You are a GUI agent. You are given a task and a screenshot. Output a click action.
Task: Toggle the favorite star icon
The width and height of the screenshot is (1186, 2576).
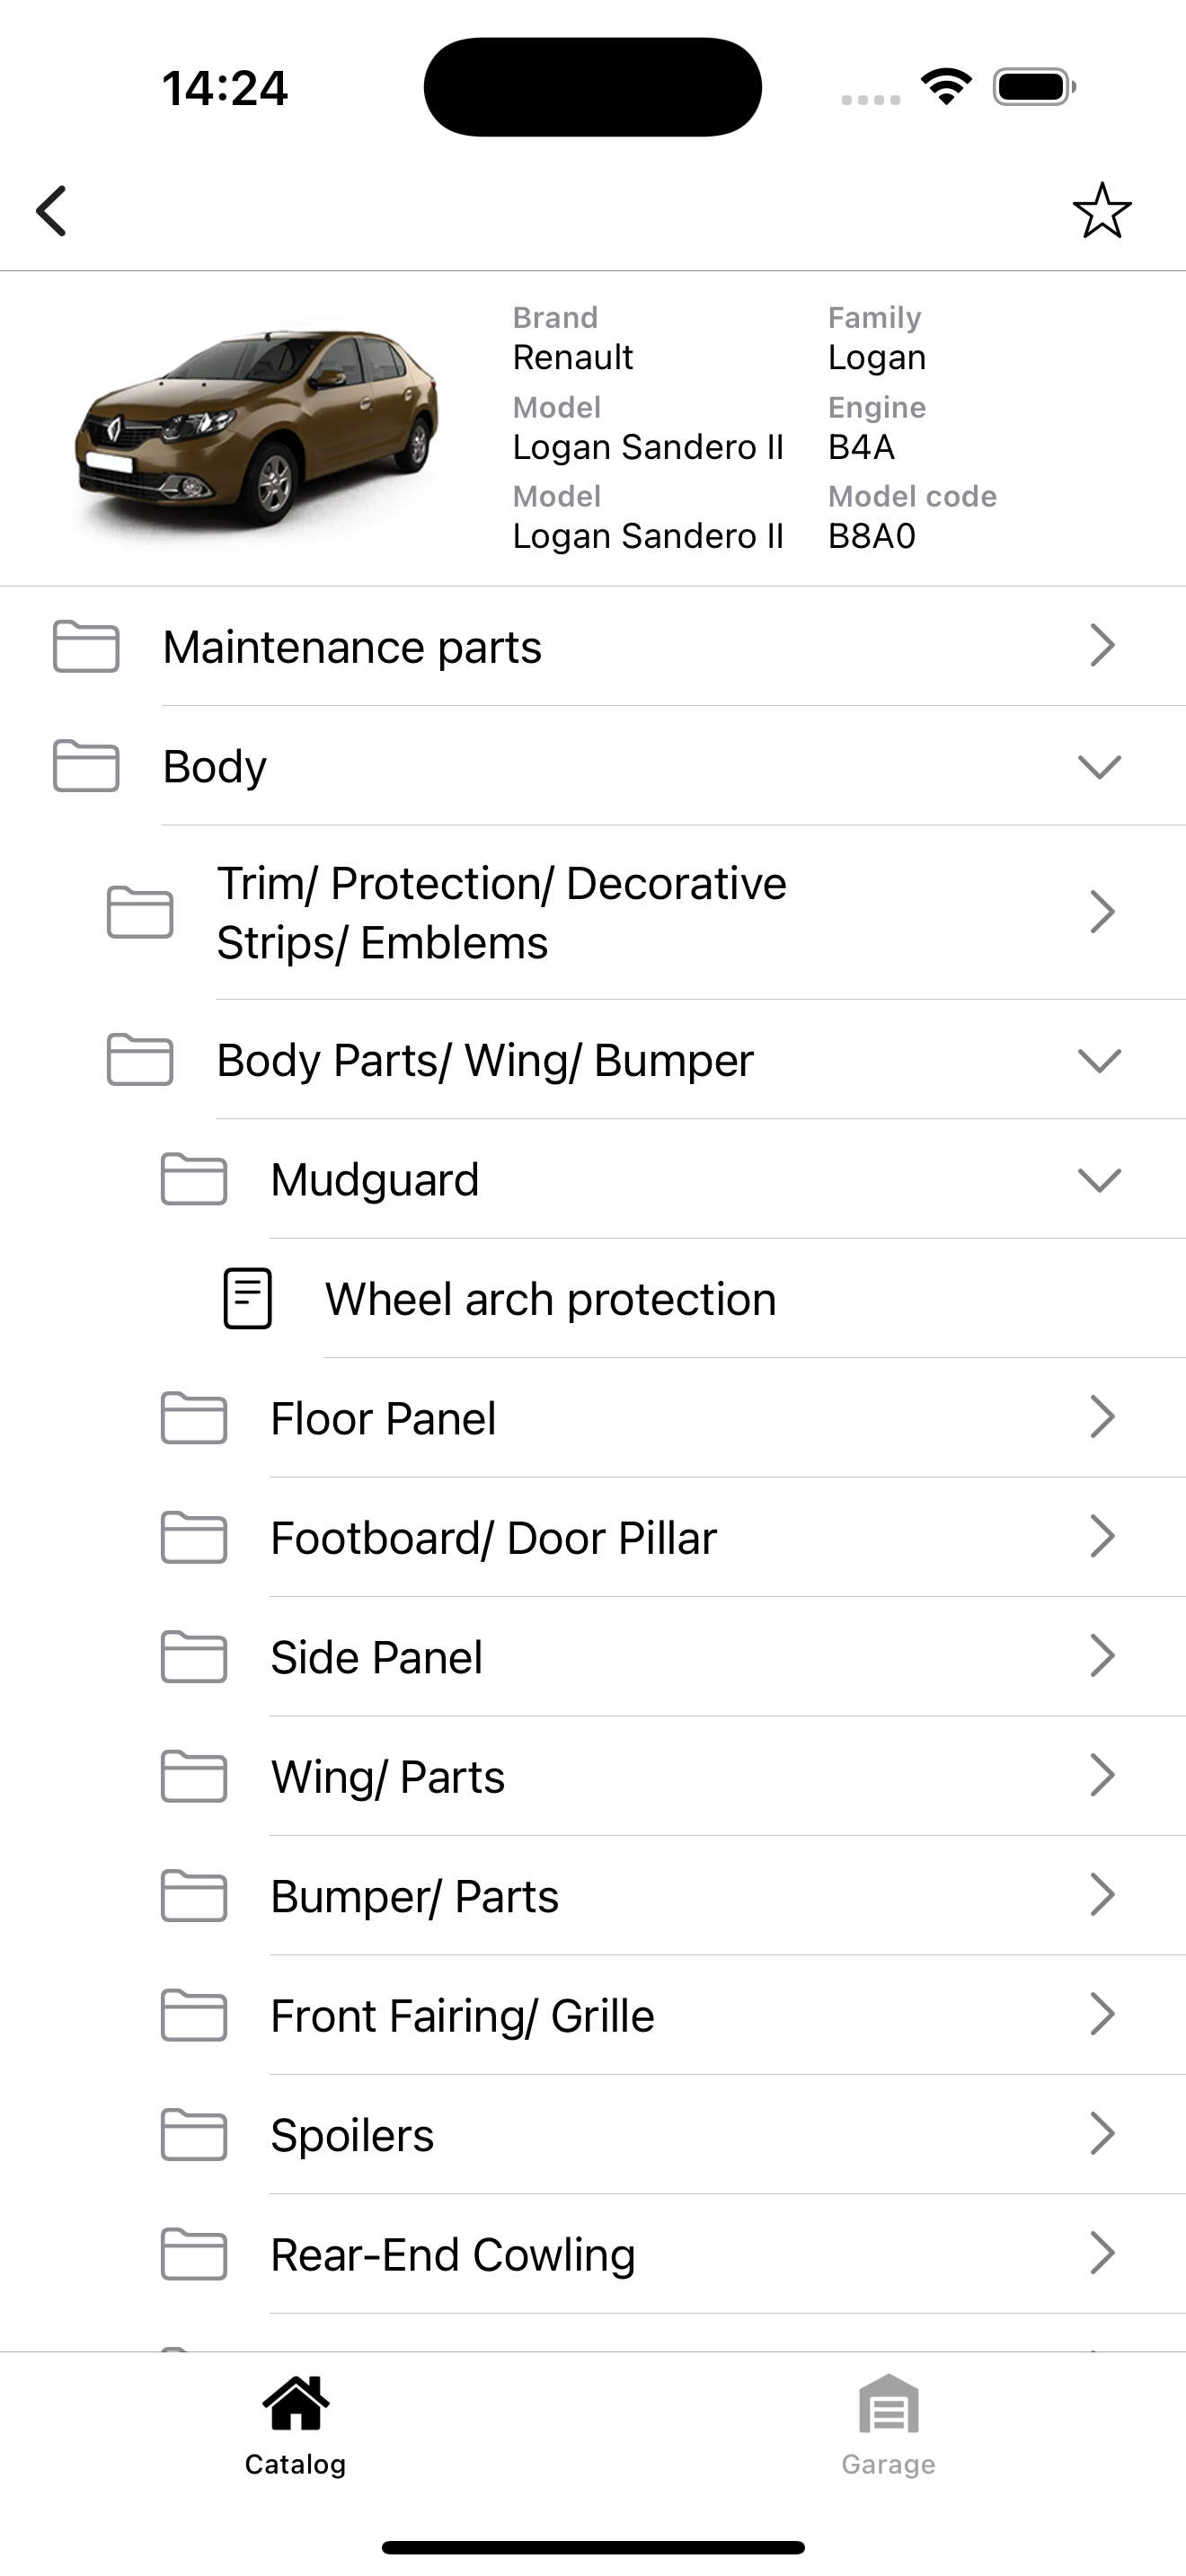(1101, 210)
